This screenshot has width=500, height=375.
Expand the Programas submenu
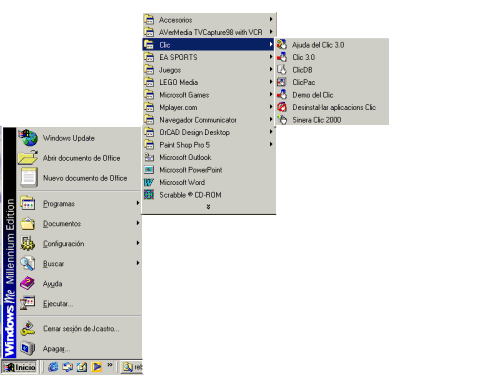(x=80, y=203)
